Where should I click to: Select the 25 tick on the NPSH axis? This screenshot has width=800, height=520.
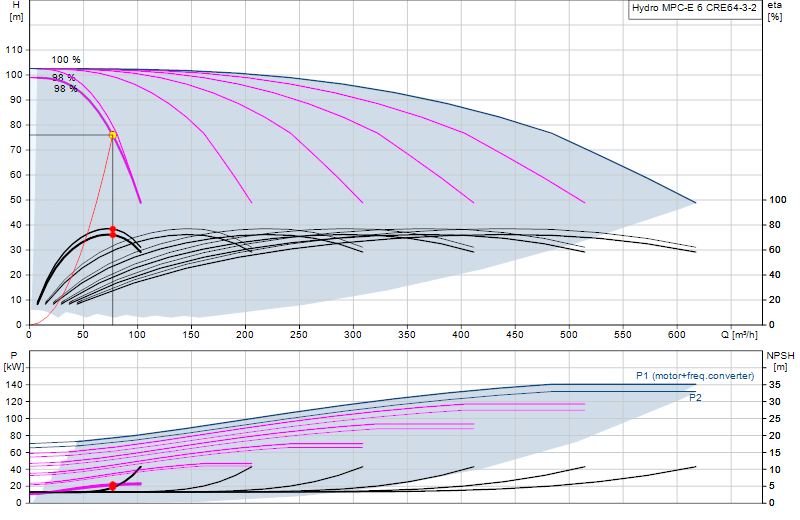[775, 418]
